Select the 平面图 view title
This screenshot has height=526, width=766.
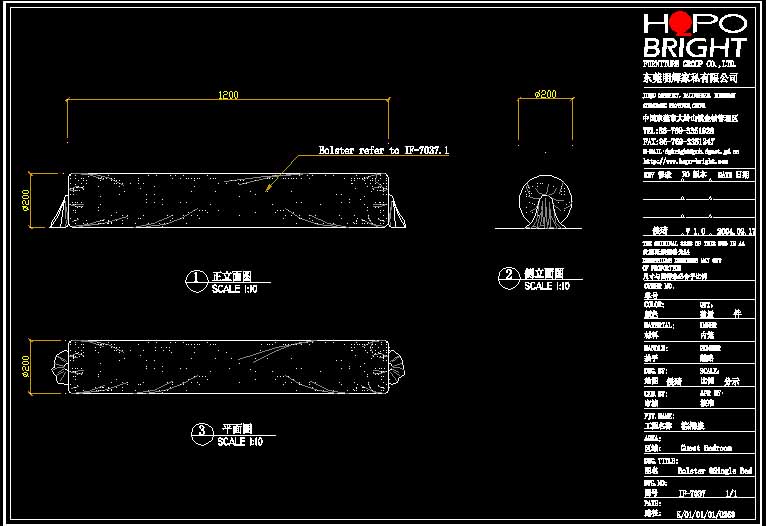pos(237,429)
